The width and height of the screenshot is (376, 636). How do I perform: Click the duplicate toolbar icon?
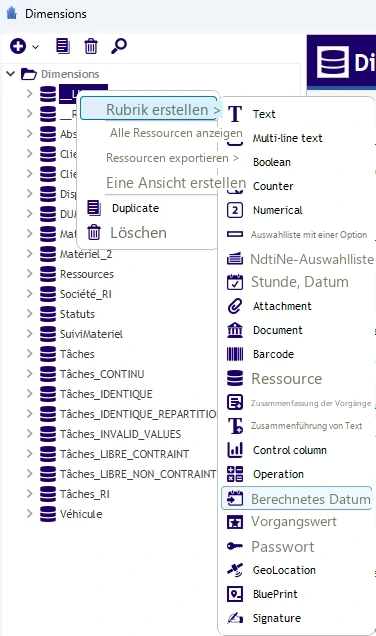coord(62,46)
